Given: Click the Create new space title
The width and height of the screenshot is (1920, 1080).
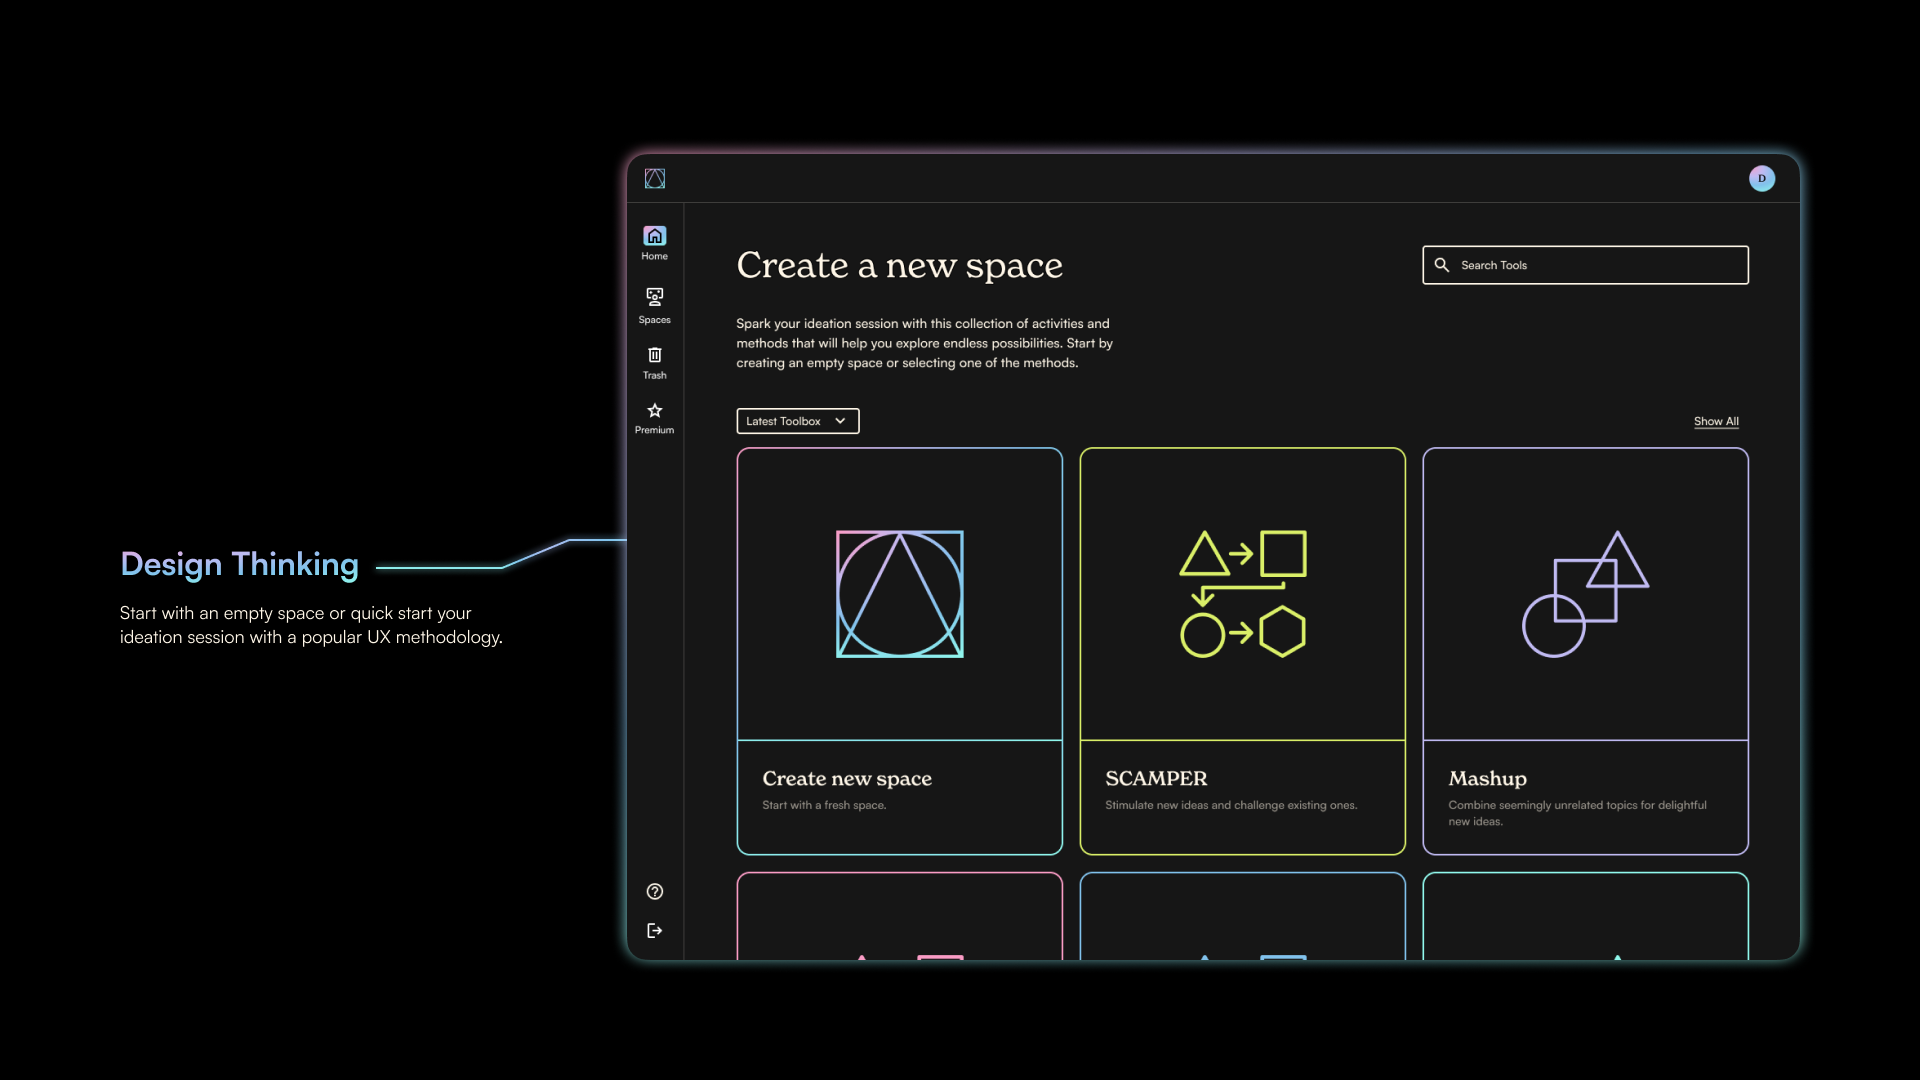Looking at the screenshot, I should [x=847, y=779].
